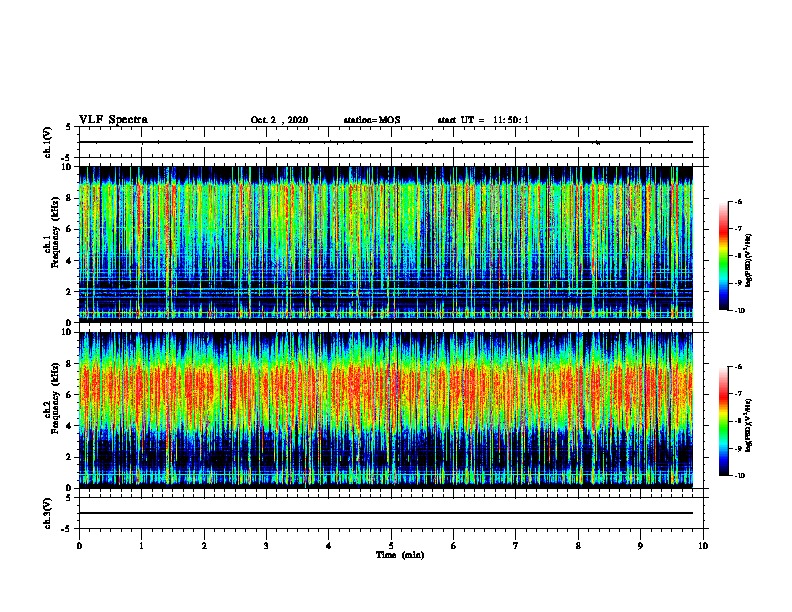Click the "10" kHz tick of ch.1 spectrogram
Screen dimensions: 792x612
tap(67, 167)
